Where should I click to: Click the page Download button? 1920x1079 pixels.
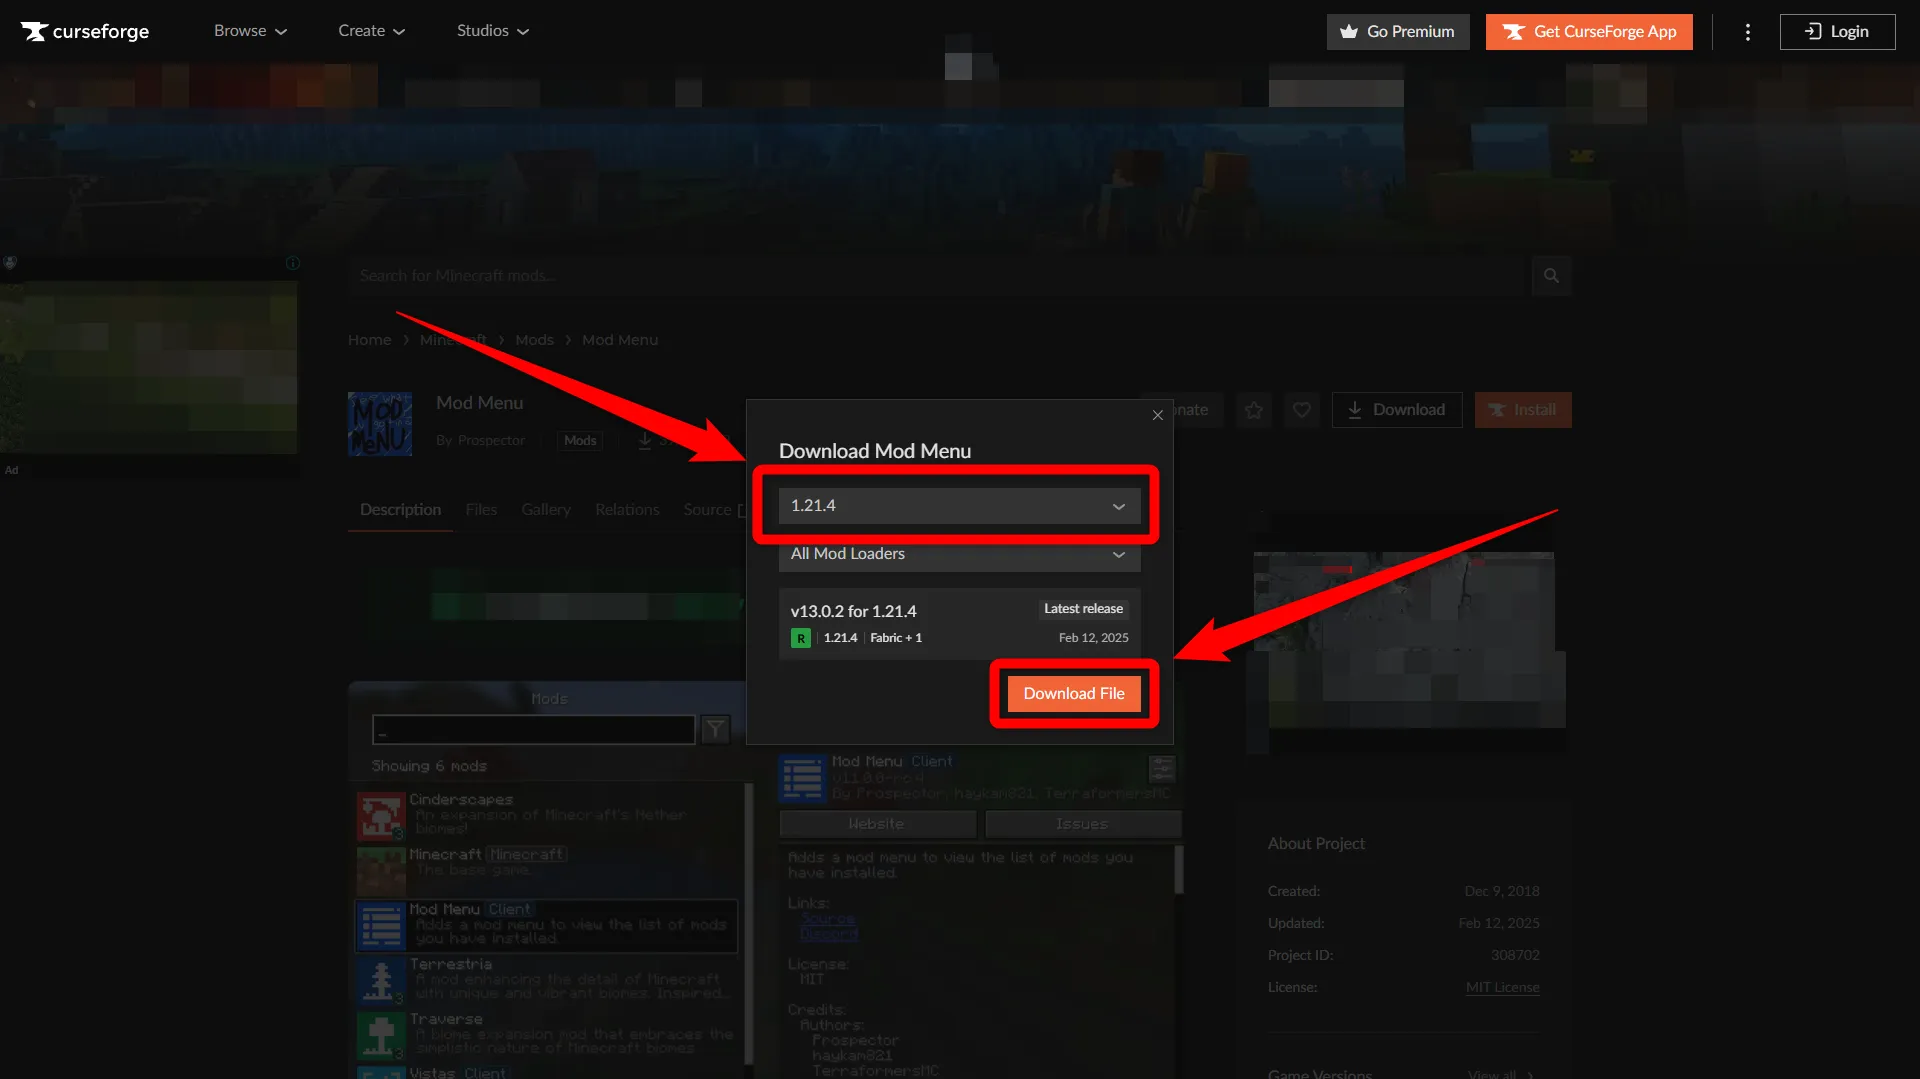[1397, 410]
